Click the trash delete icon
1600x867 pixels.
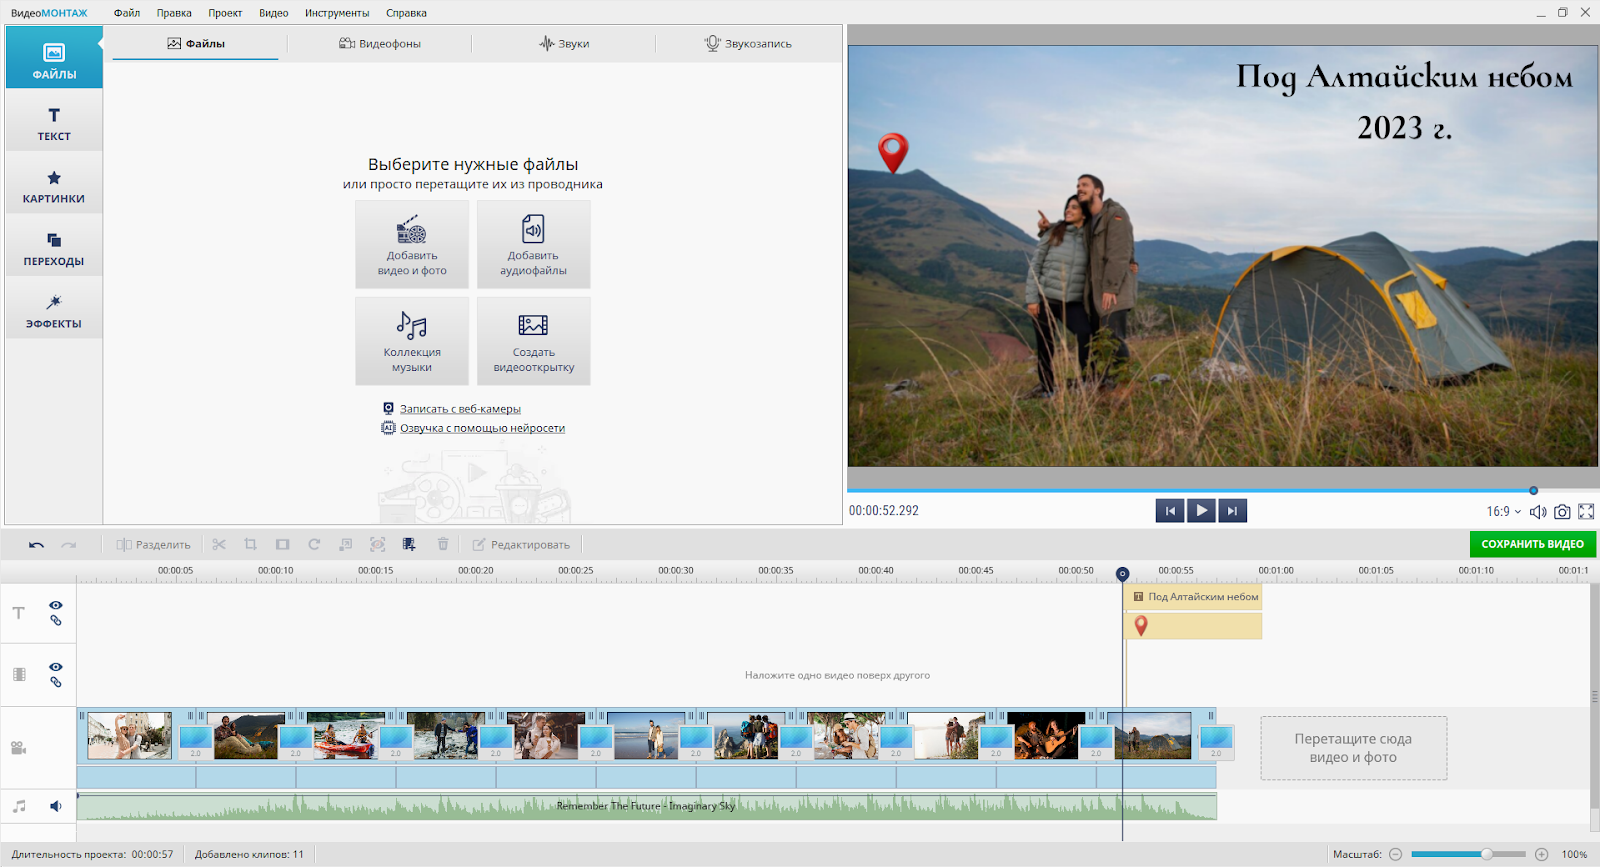[x=443, y=544]
